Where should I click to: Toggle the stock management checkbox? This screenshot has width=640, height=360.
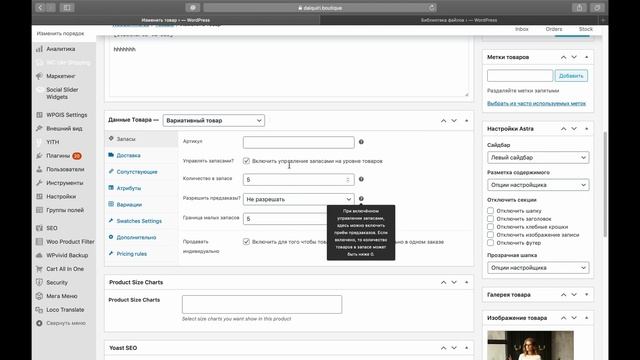point(246,161)
